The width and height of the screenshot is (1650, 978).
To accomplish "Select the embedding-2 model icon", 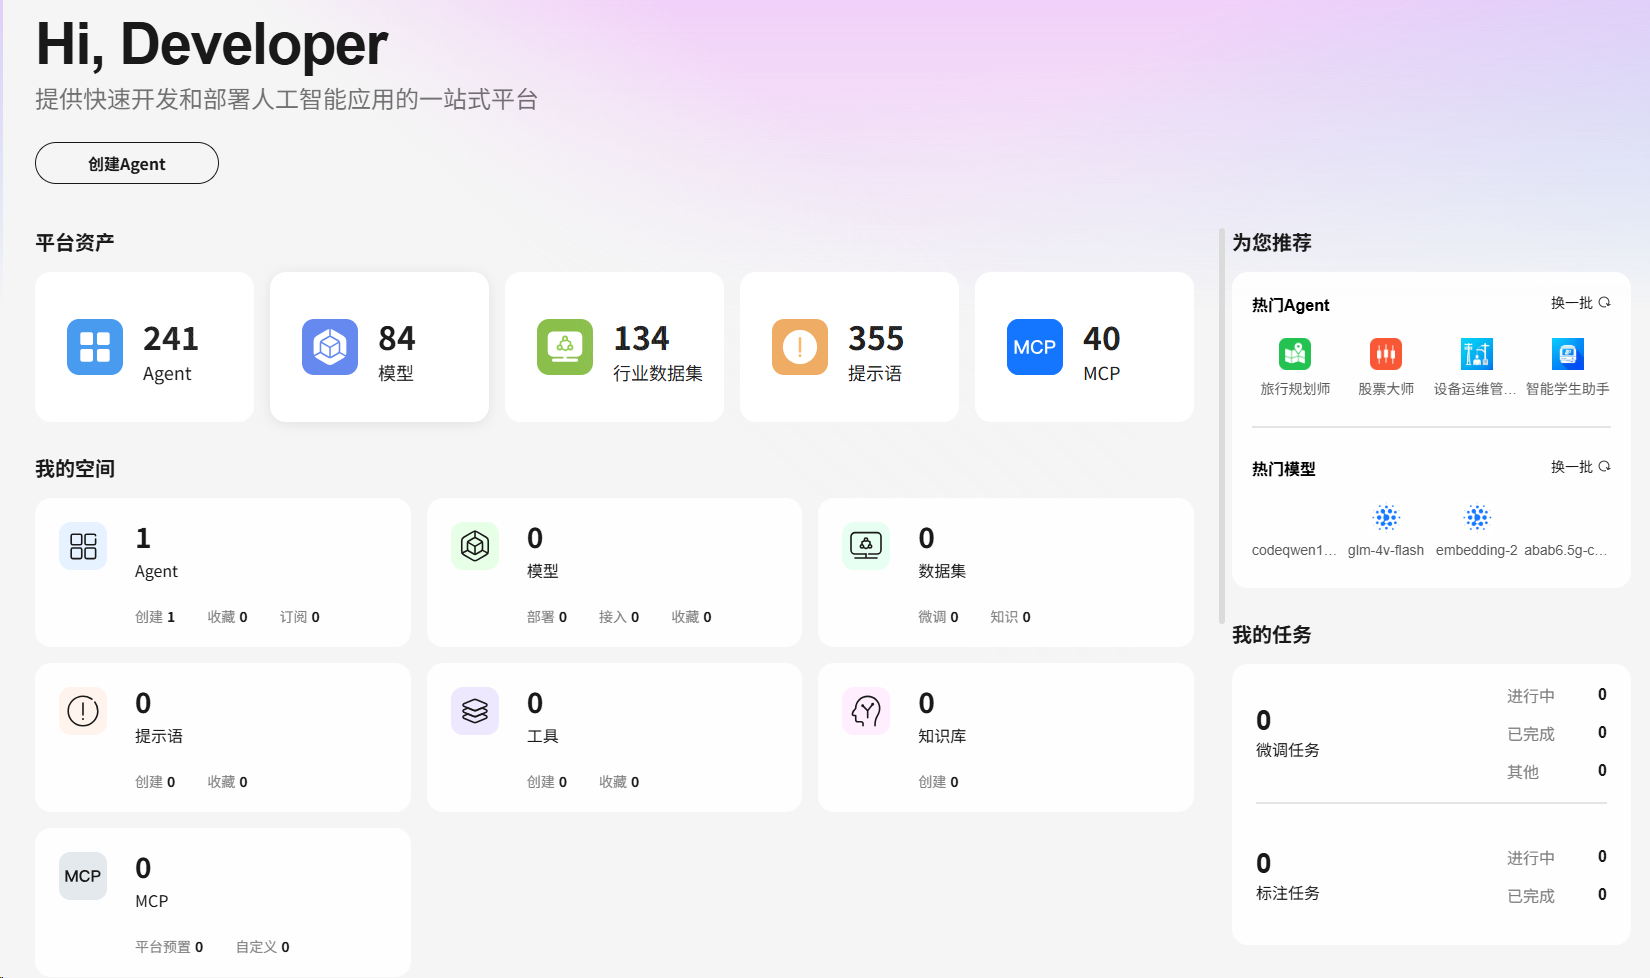I will click(x=1477, y=517).
